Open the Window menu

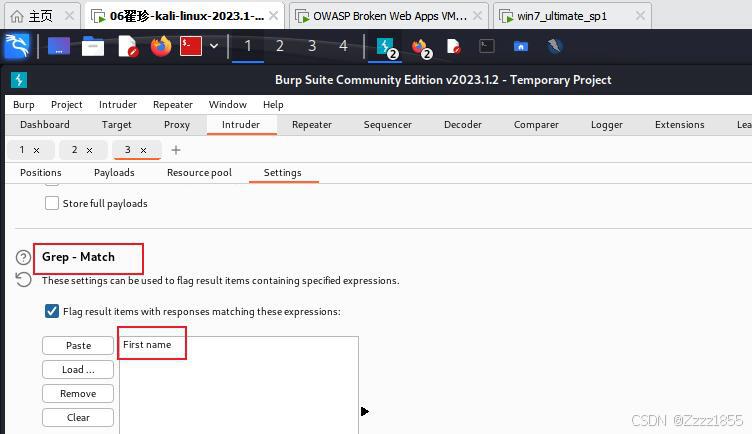tap(227, 105)
